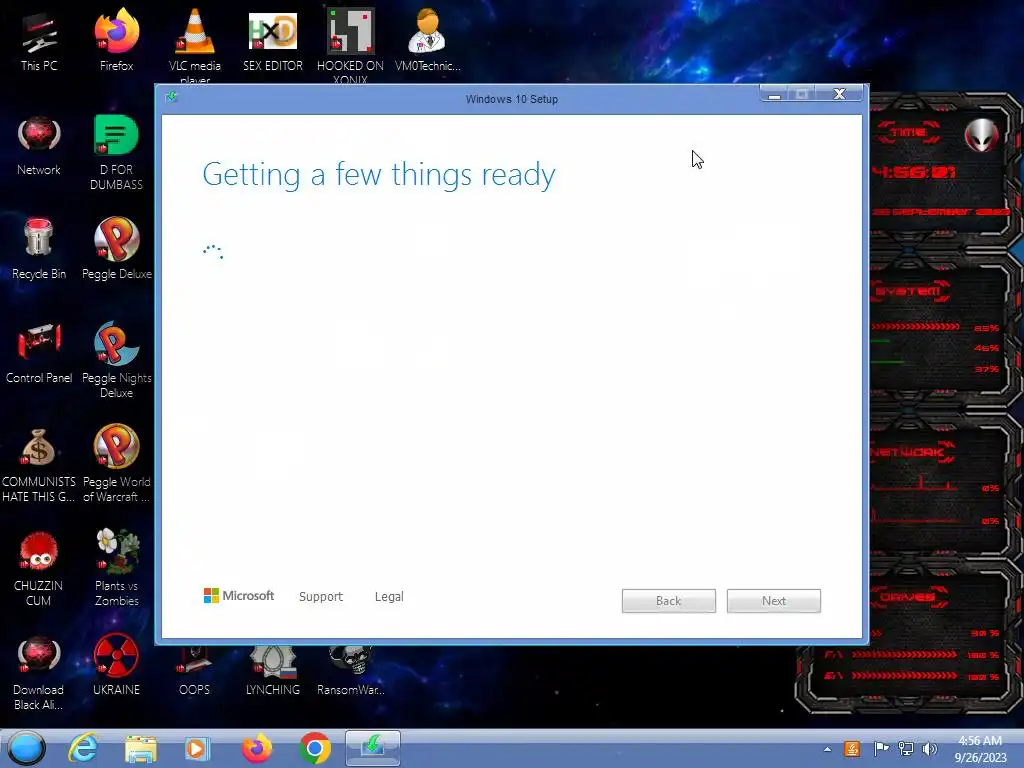Open the Support link in Setup

(321, 596)
